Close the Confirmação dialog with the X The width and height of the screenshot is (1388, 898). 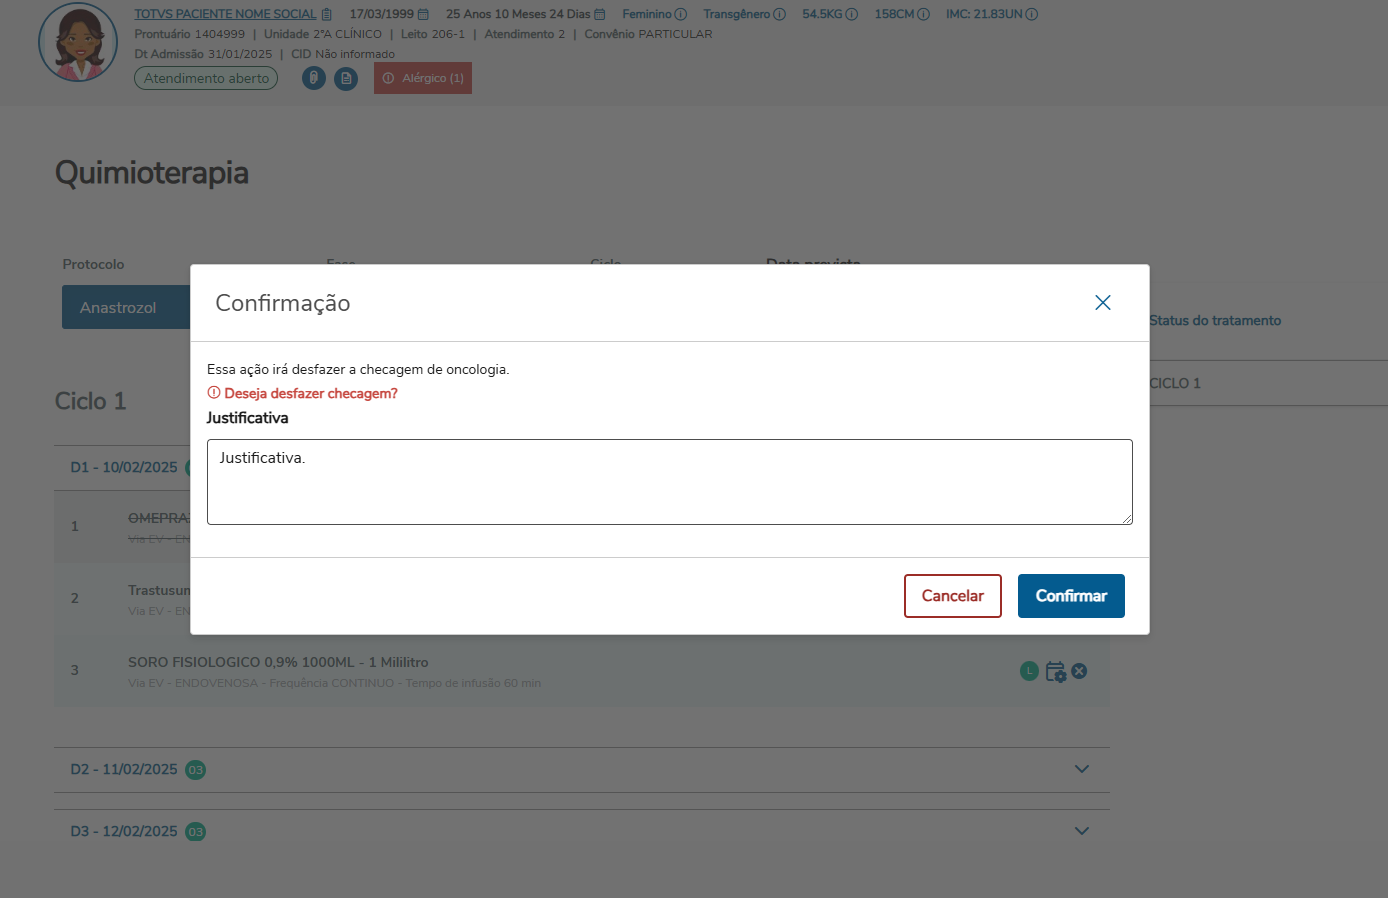[x=1103, y=303]
